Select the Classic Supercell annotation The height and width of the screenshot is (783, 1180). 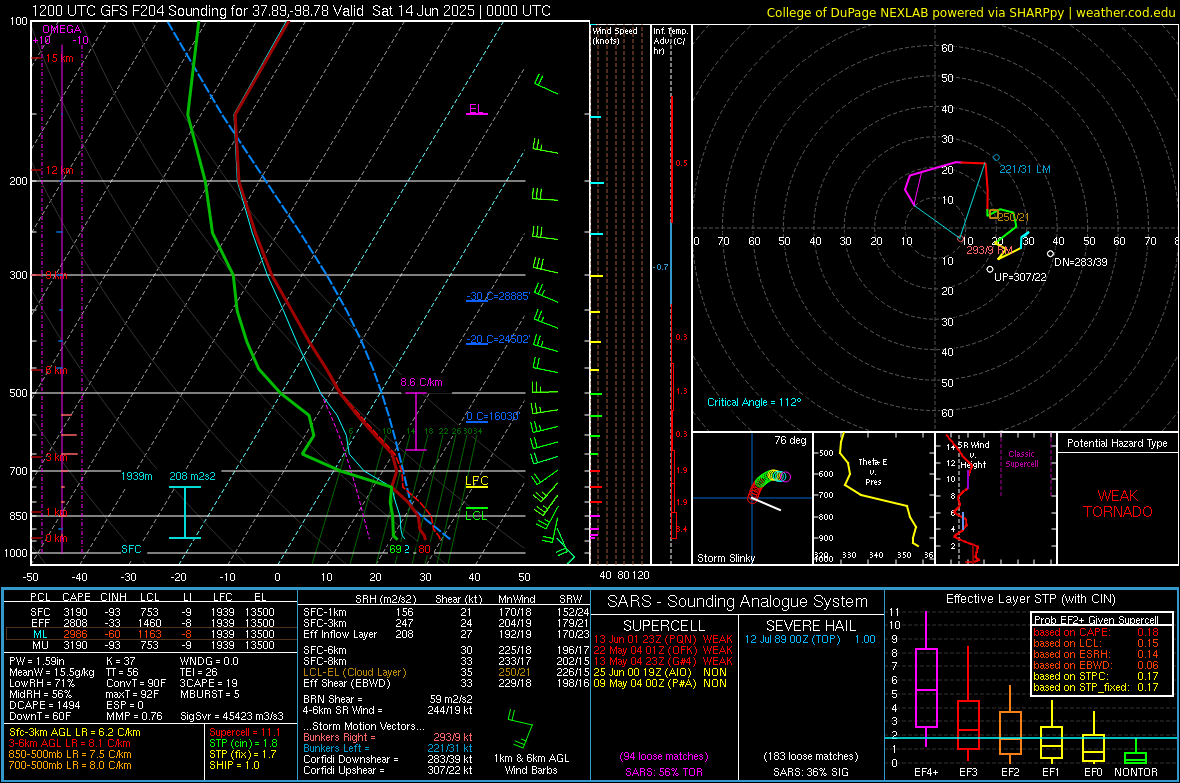tap(1021, 459)
